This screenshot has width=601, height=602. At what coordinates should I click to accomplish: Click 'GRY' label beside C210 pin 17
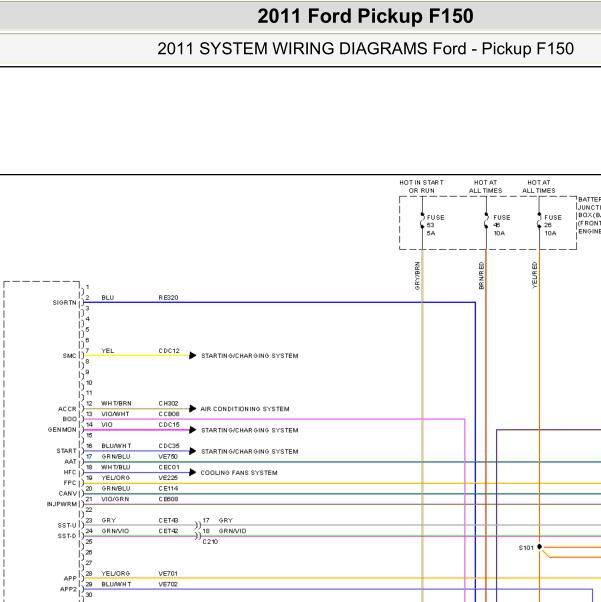click(226, 520)
